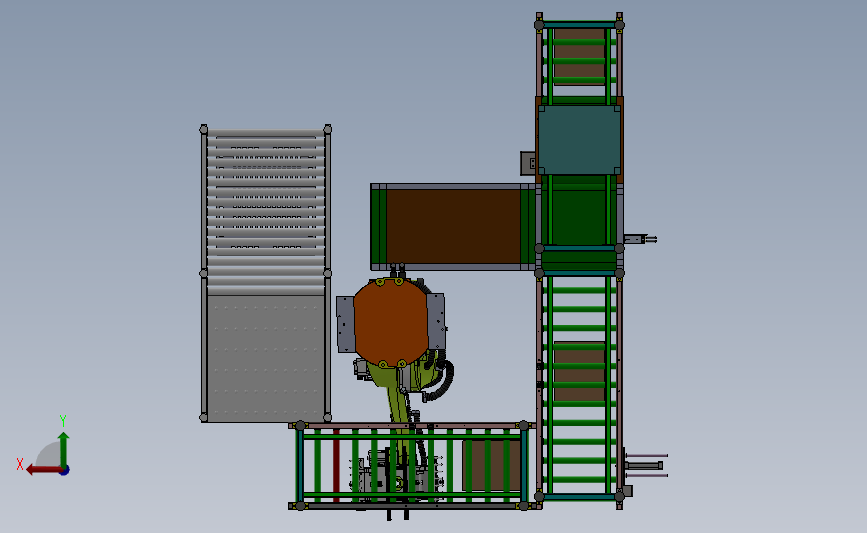Select the pneumatic cylinder at the lower right corner
The image size is (867, 533).
[645, 466]
